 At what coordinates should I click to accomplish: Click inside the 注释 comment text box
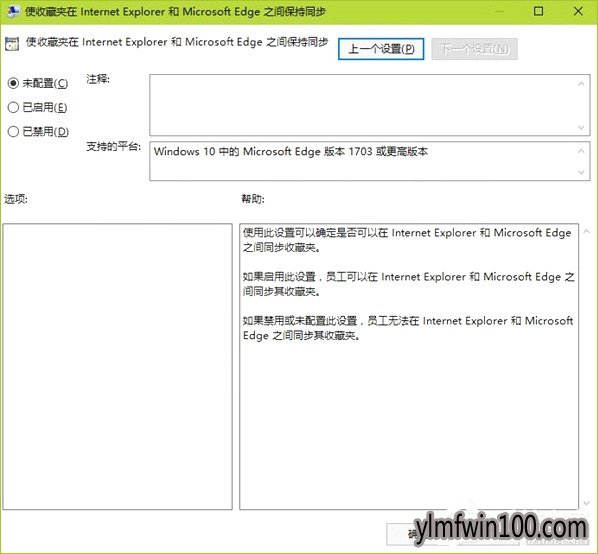(362, 105)
